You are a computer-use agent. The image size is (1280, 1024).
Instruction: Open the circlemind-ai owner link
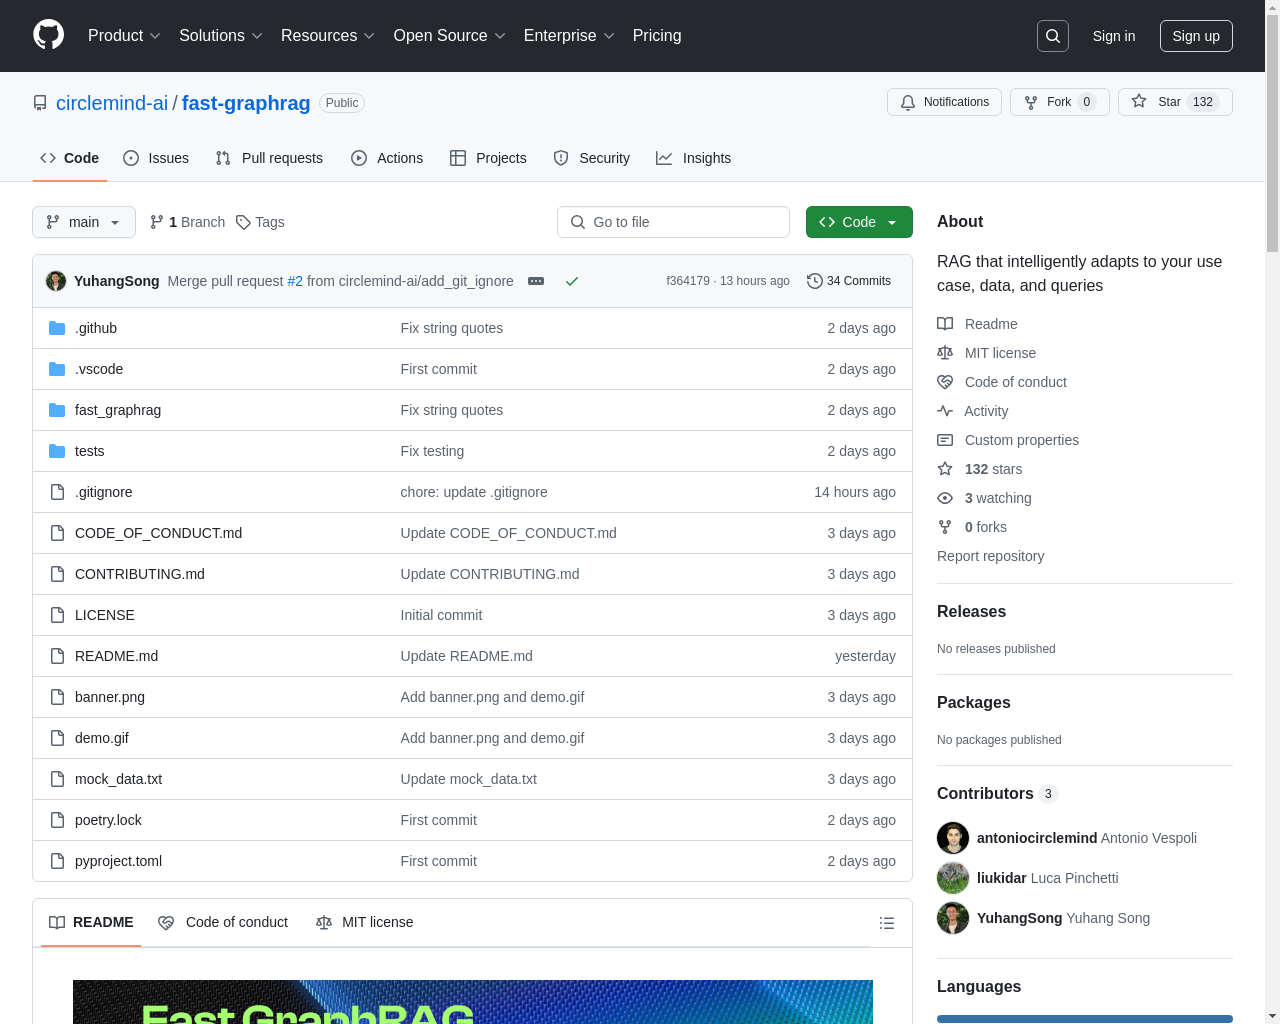(x=112, y=103)
